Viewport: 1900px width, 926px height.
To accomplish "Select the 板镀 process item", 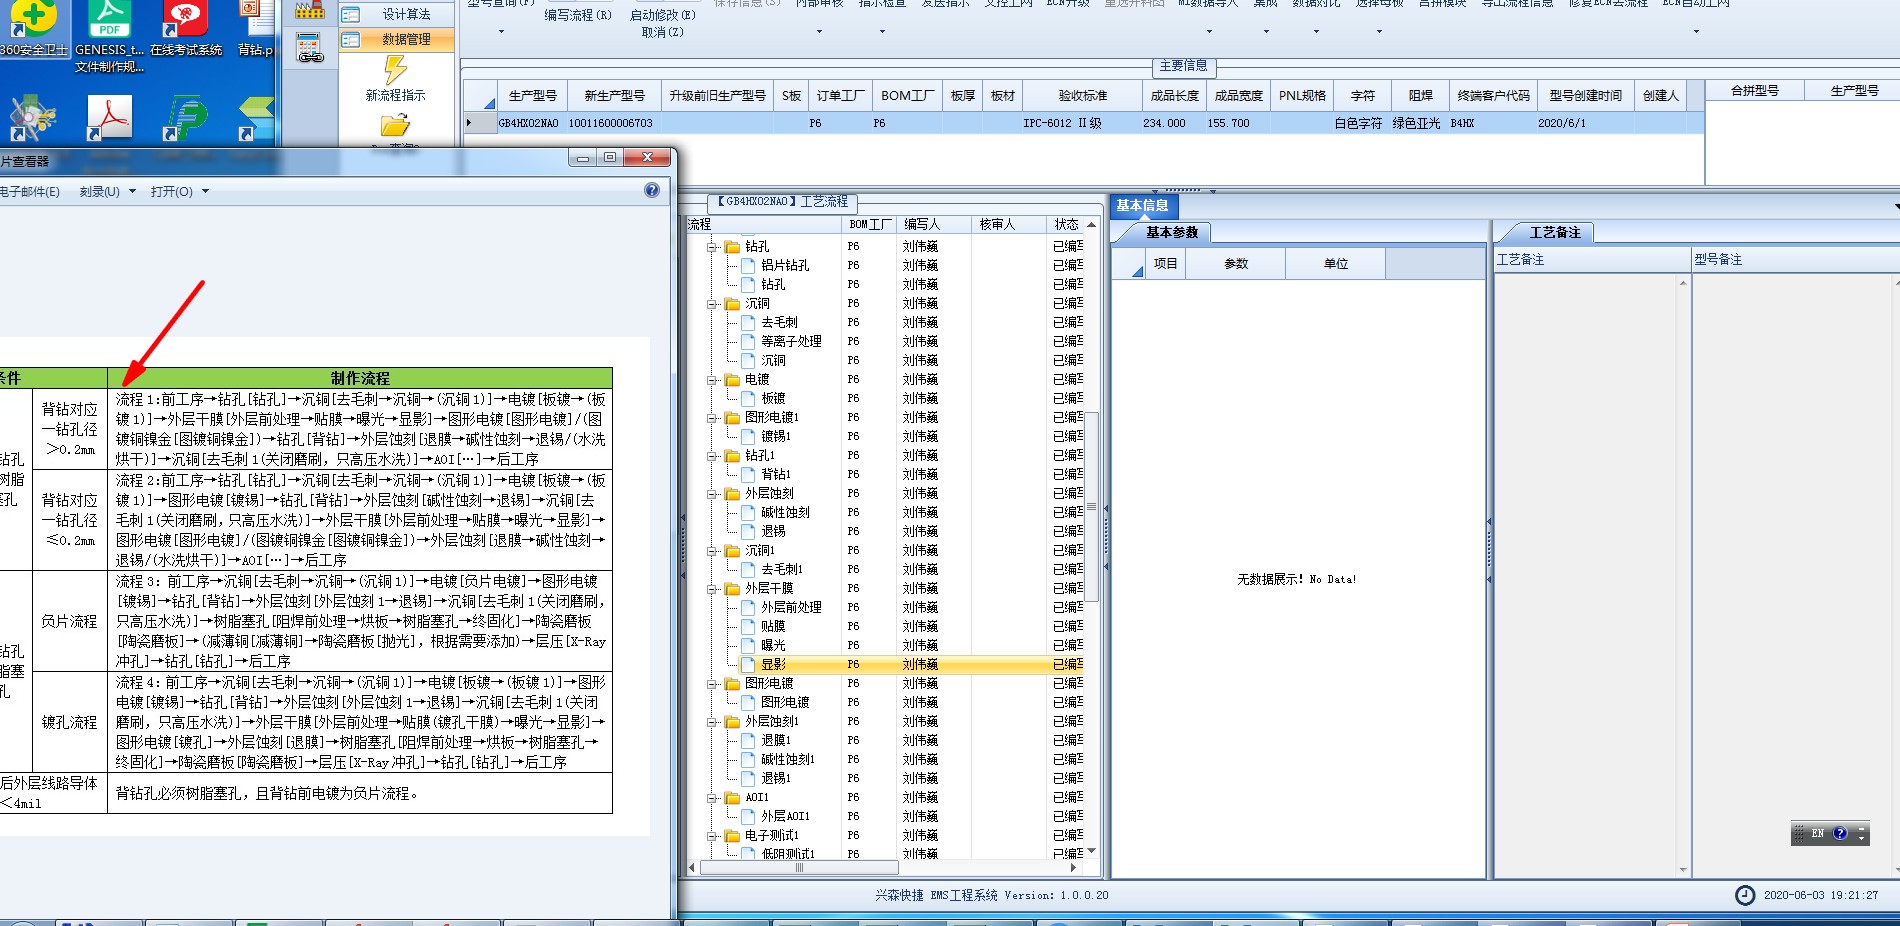I will pos(773,398).
